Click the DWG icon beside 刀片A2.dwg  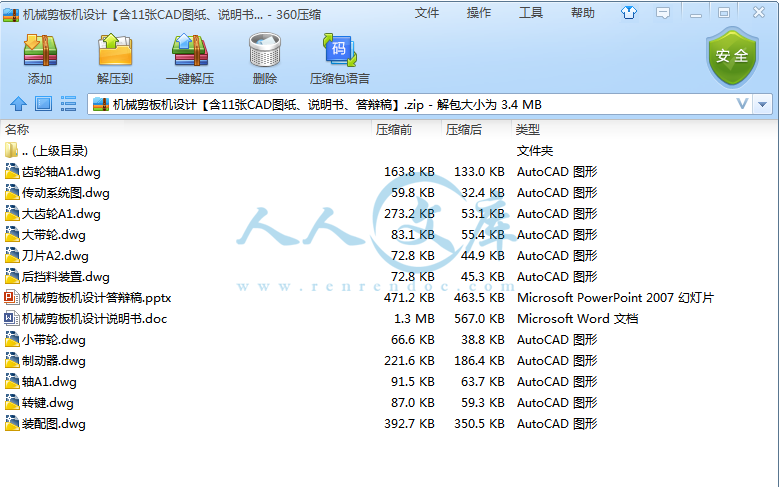[11, 255]
